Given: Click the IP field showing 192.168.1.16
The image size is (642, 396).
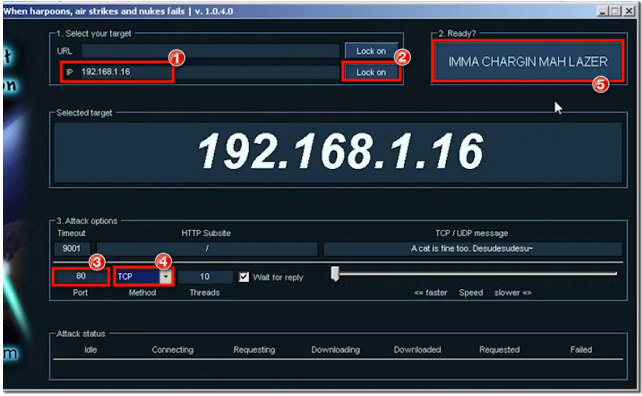Looking at the screenshot, I should tap(210, 72).
